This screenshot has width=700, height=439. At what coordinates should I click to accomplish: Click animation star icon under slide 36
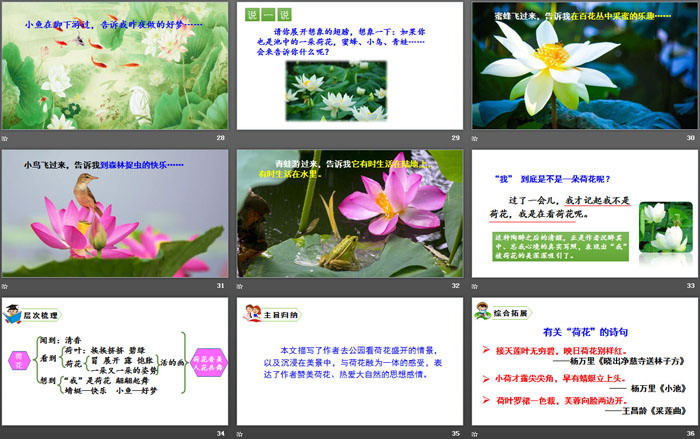[x=475, y=434]
